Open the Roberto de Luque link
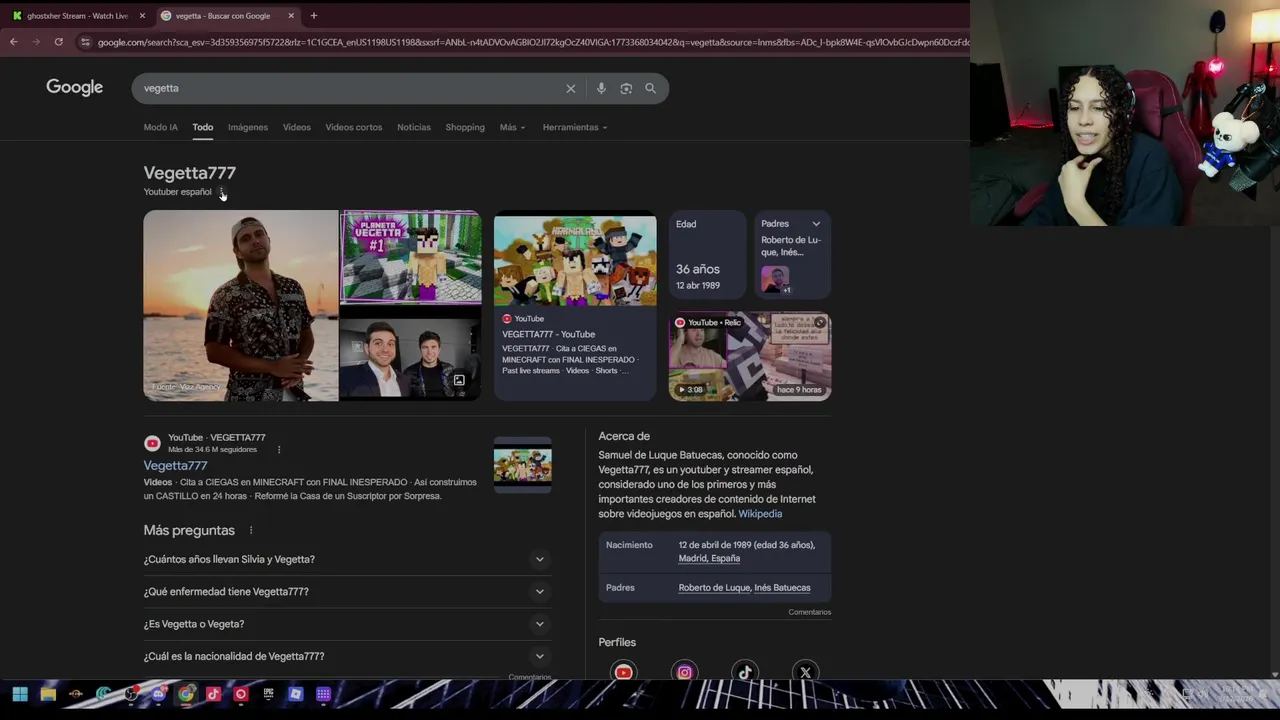Screen dimensions: 1280x720 [714, 588]
